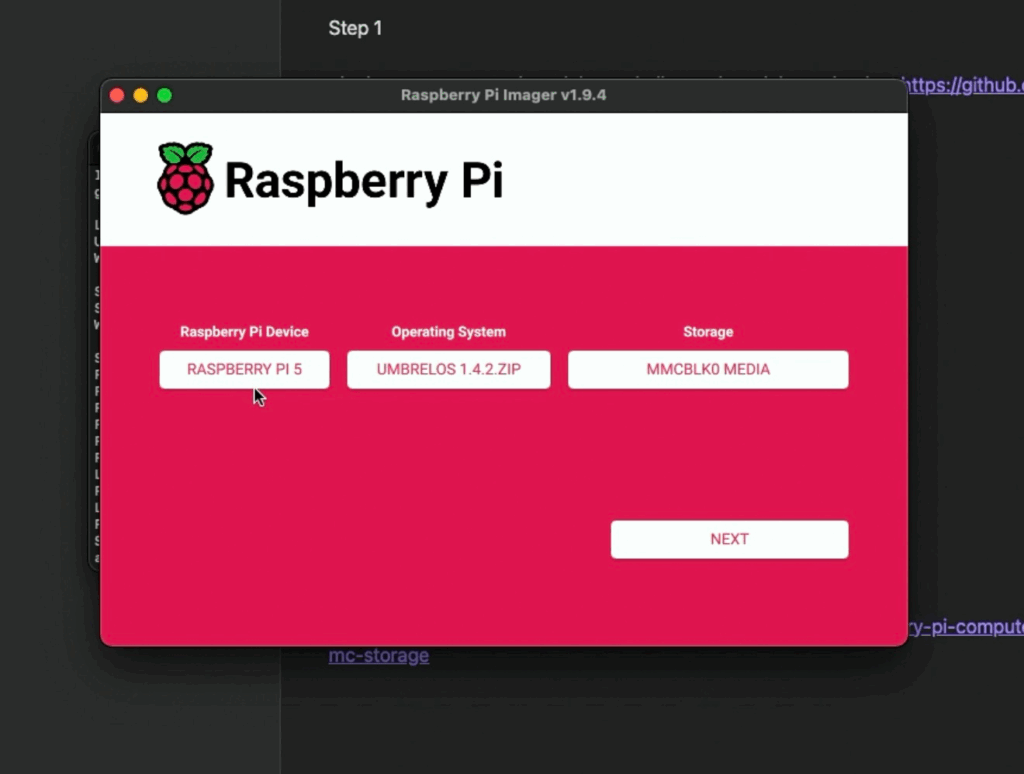Change the UMBRELOS 1.4.2.ZIP operating system

(x=448, y=369)
